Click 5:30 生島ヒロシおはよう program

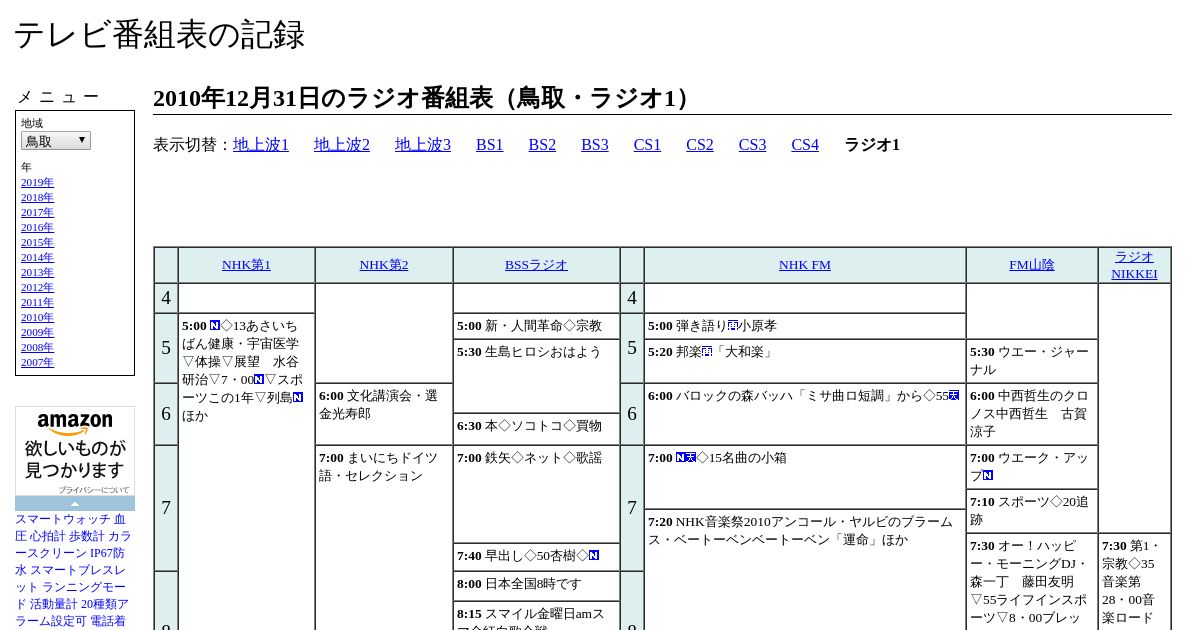click(536, 376)
